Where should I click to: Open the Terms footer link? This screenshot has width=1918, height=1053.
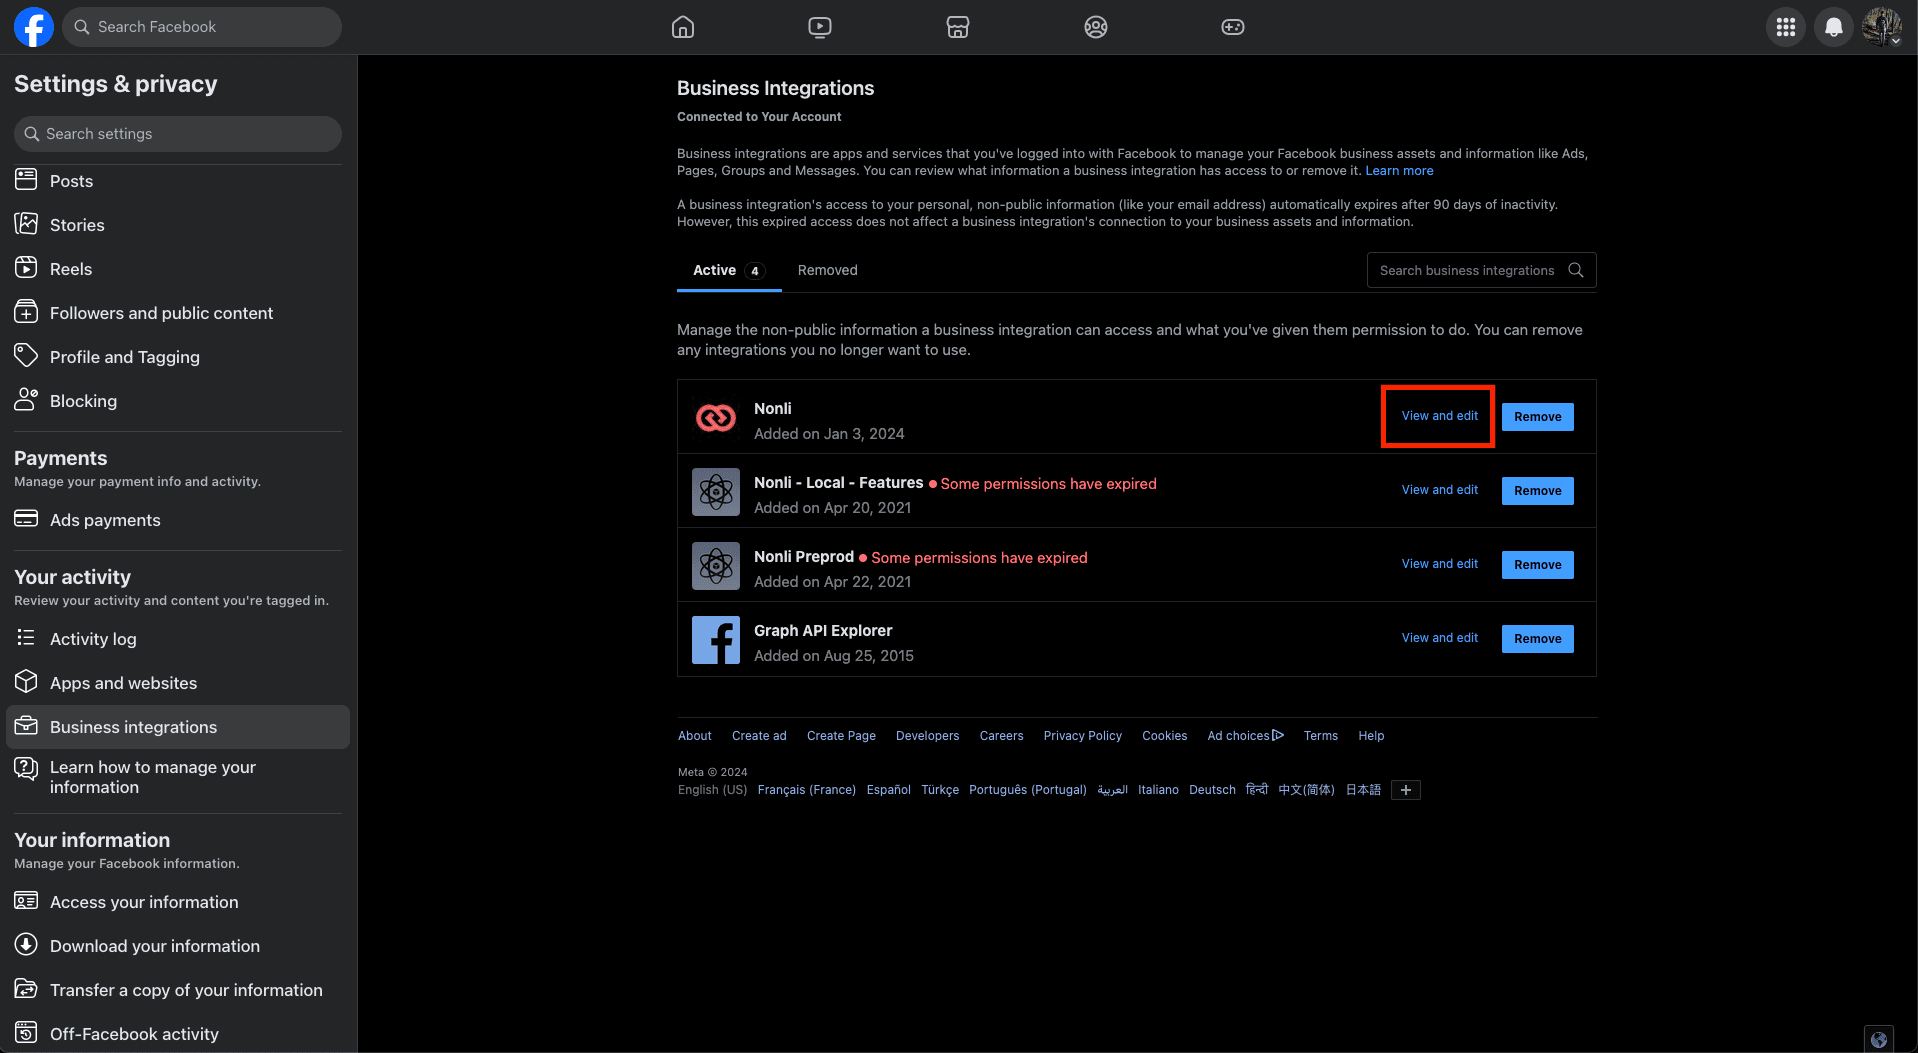point(1320,736)
